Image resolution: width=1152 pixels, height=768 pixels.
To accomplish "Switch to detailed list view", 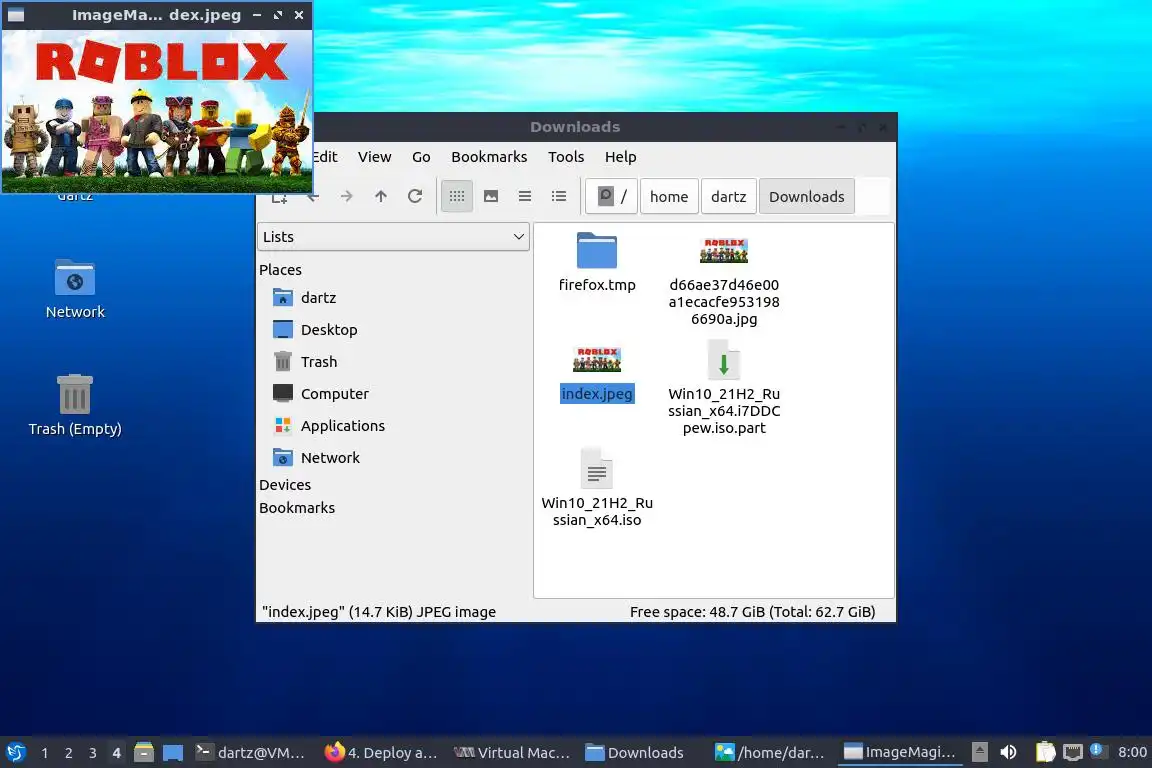I will tap(559, 196).
